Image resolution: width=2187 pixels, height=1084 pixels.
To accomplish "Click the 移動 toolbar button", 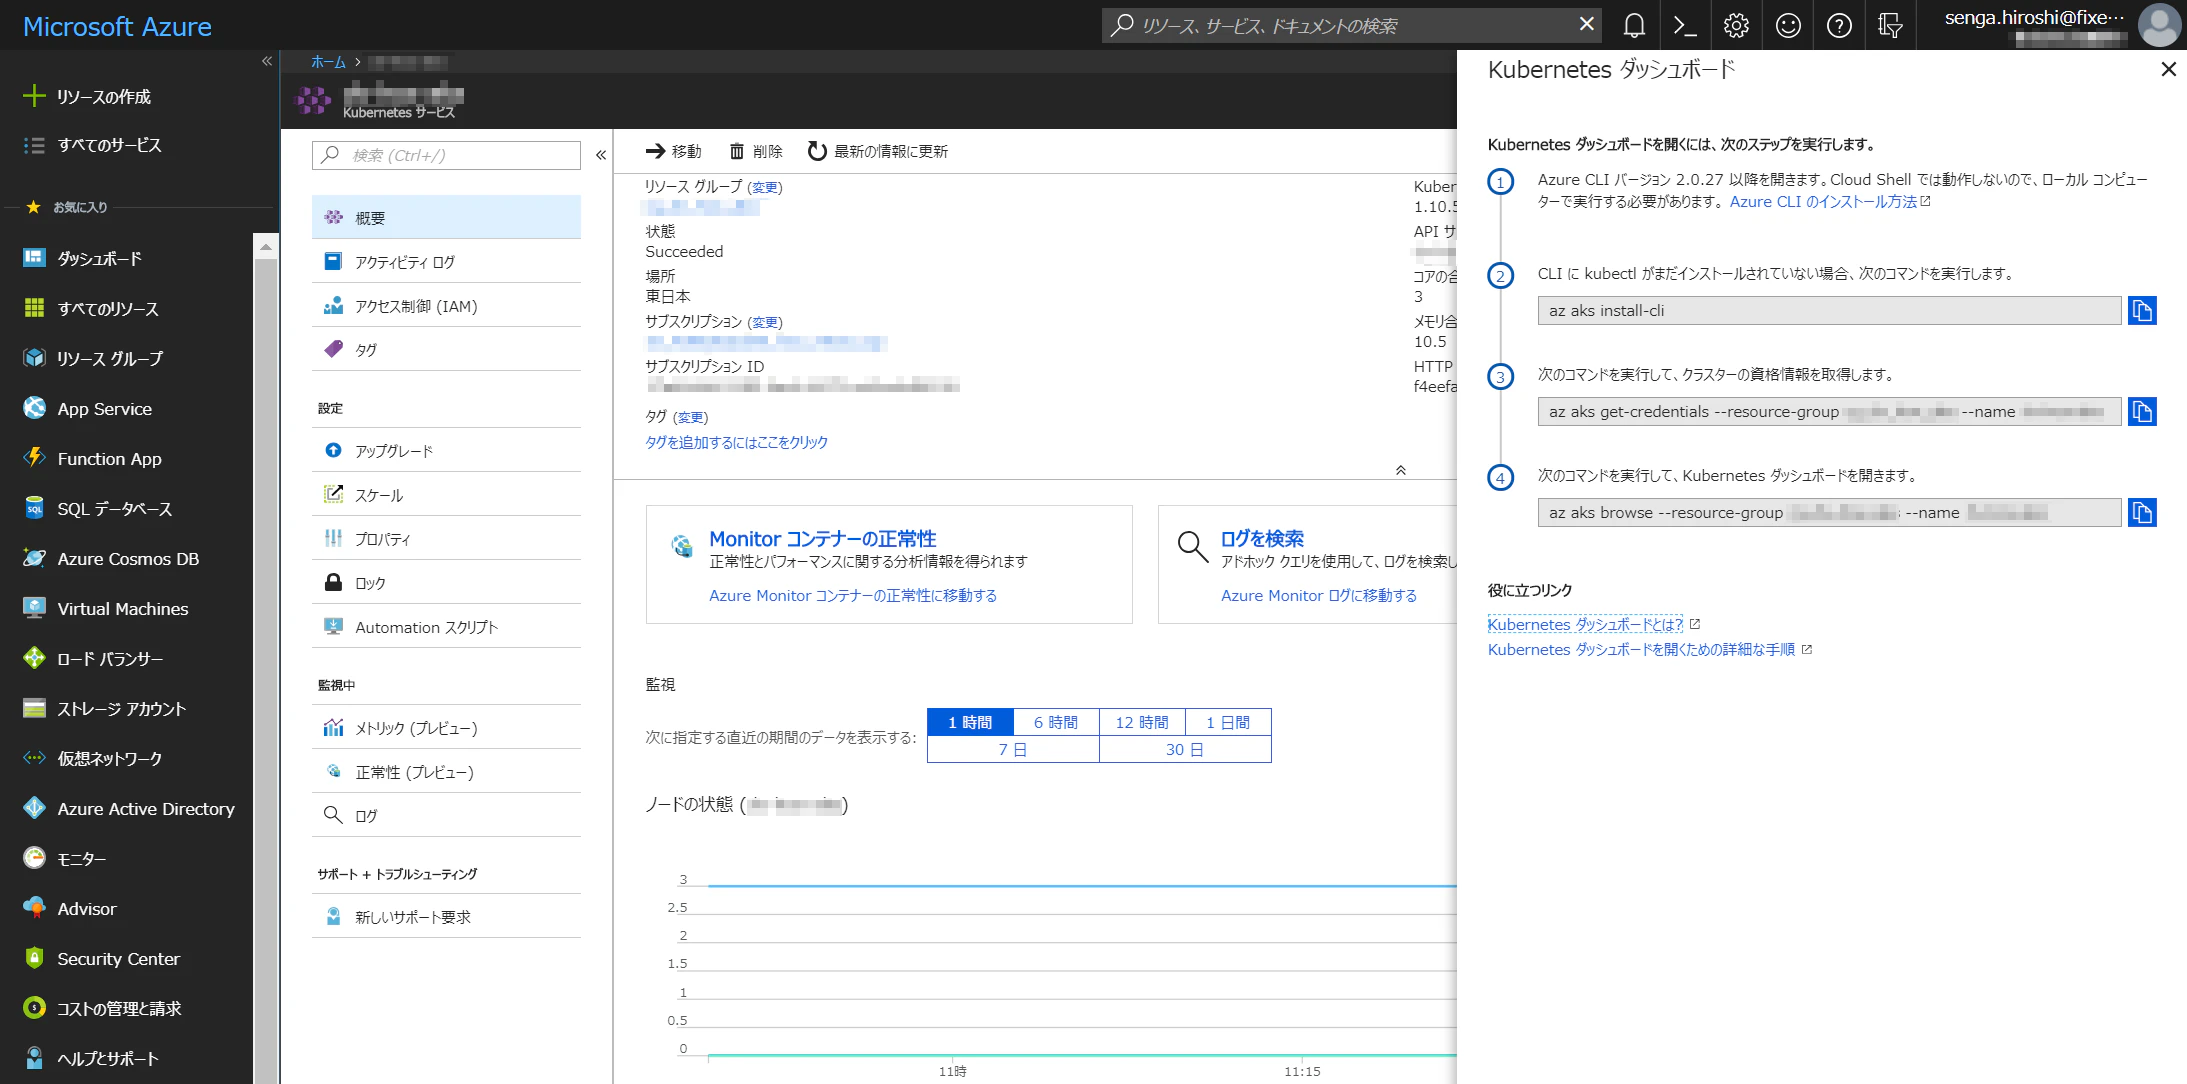I will coord(674,151).
